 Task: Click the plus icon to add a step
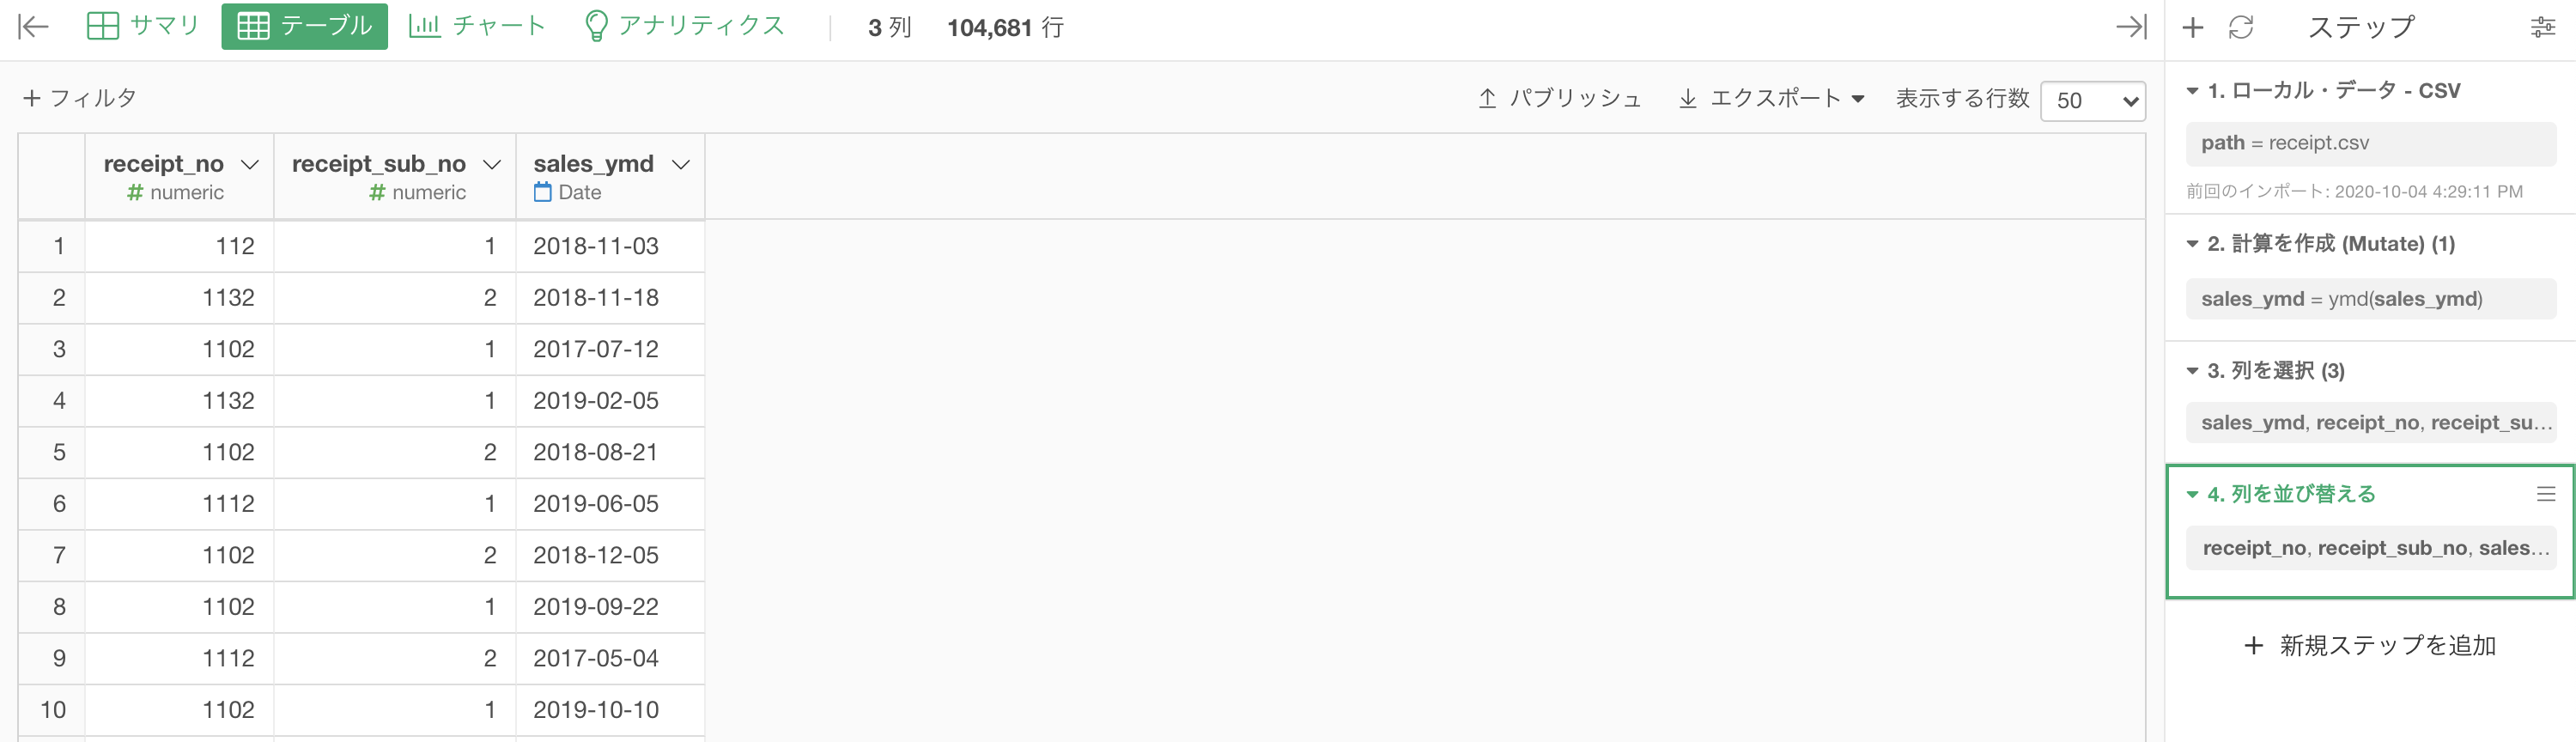tap(2193, 27)
